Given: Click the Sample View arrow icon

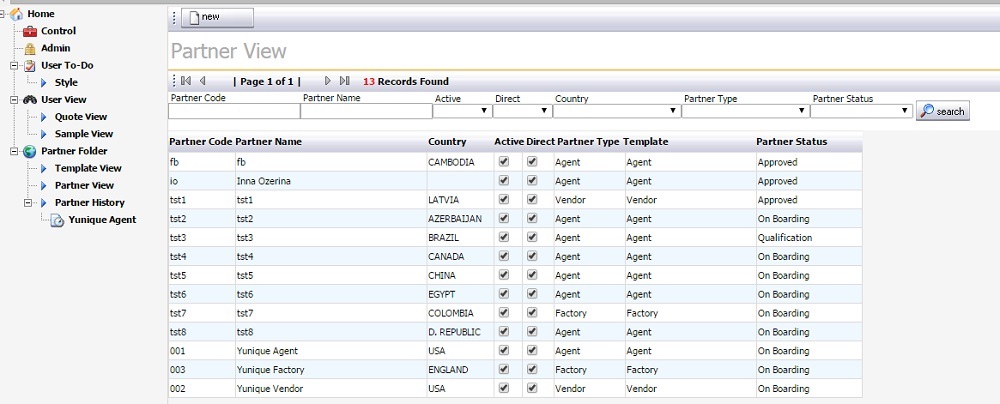Looking at the screenshot, I should coord(43,134).
